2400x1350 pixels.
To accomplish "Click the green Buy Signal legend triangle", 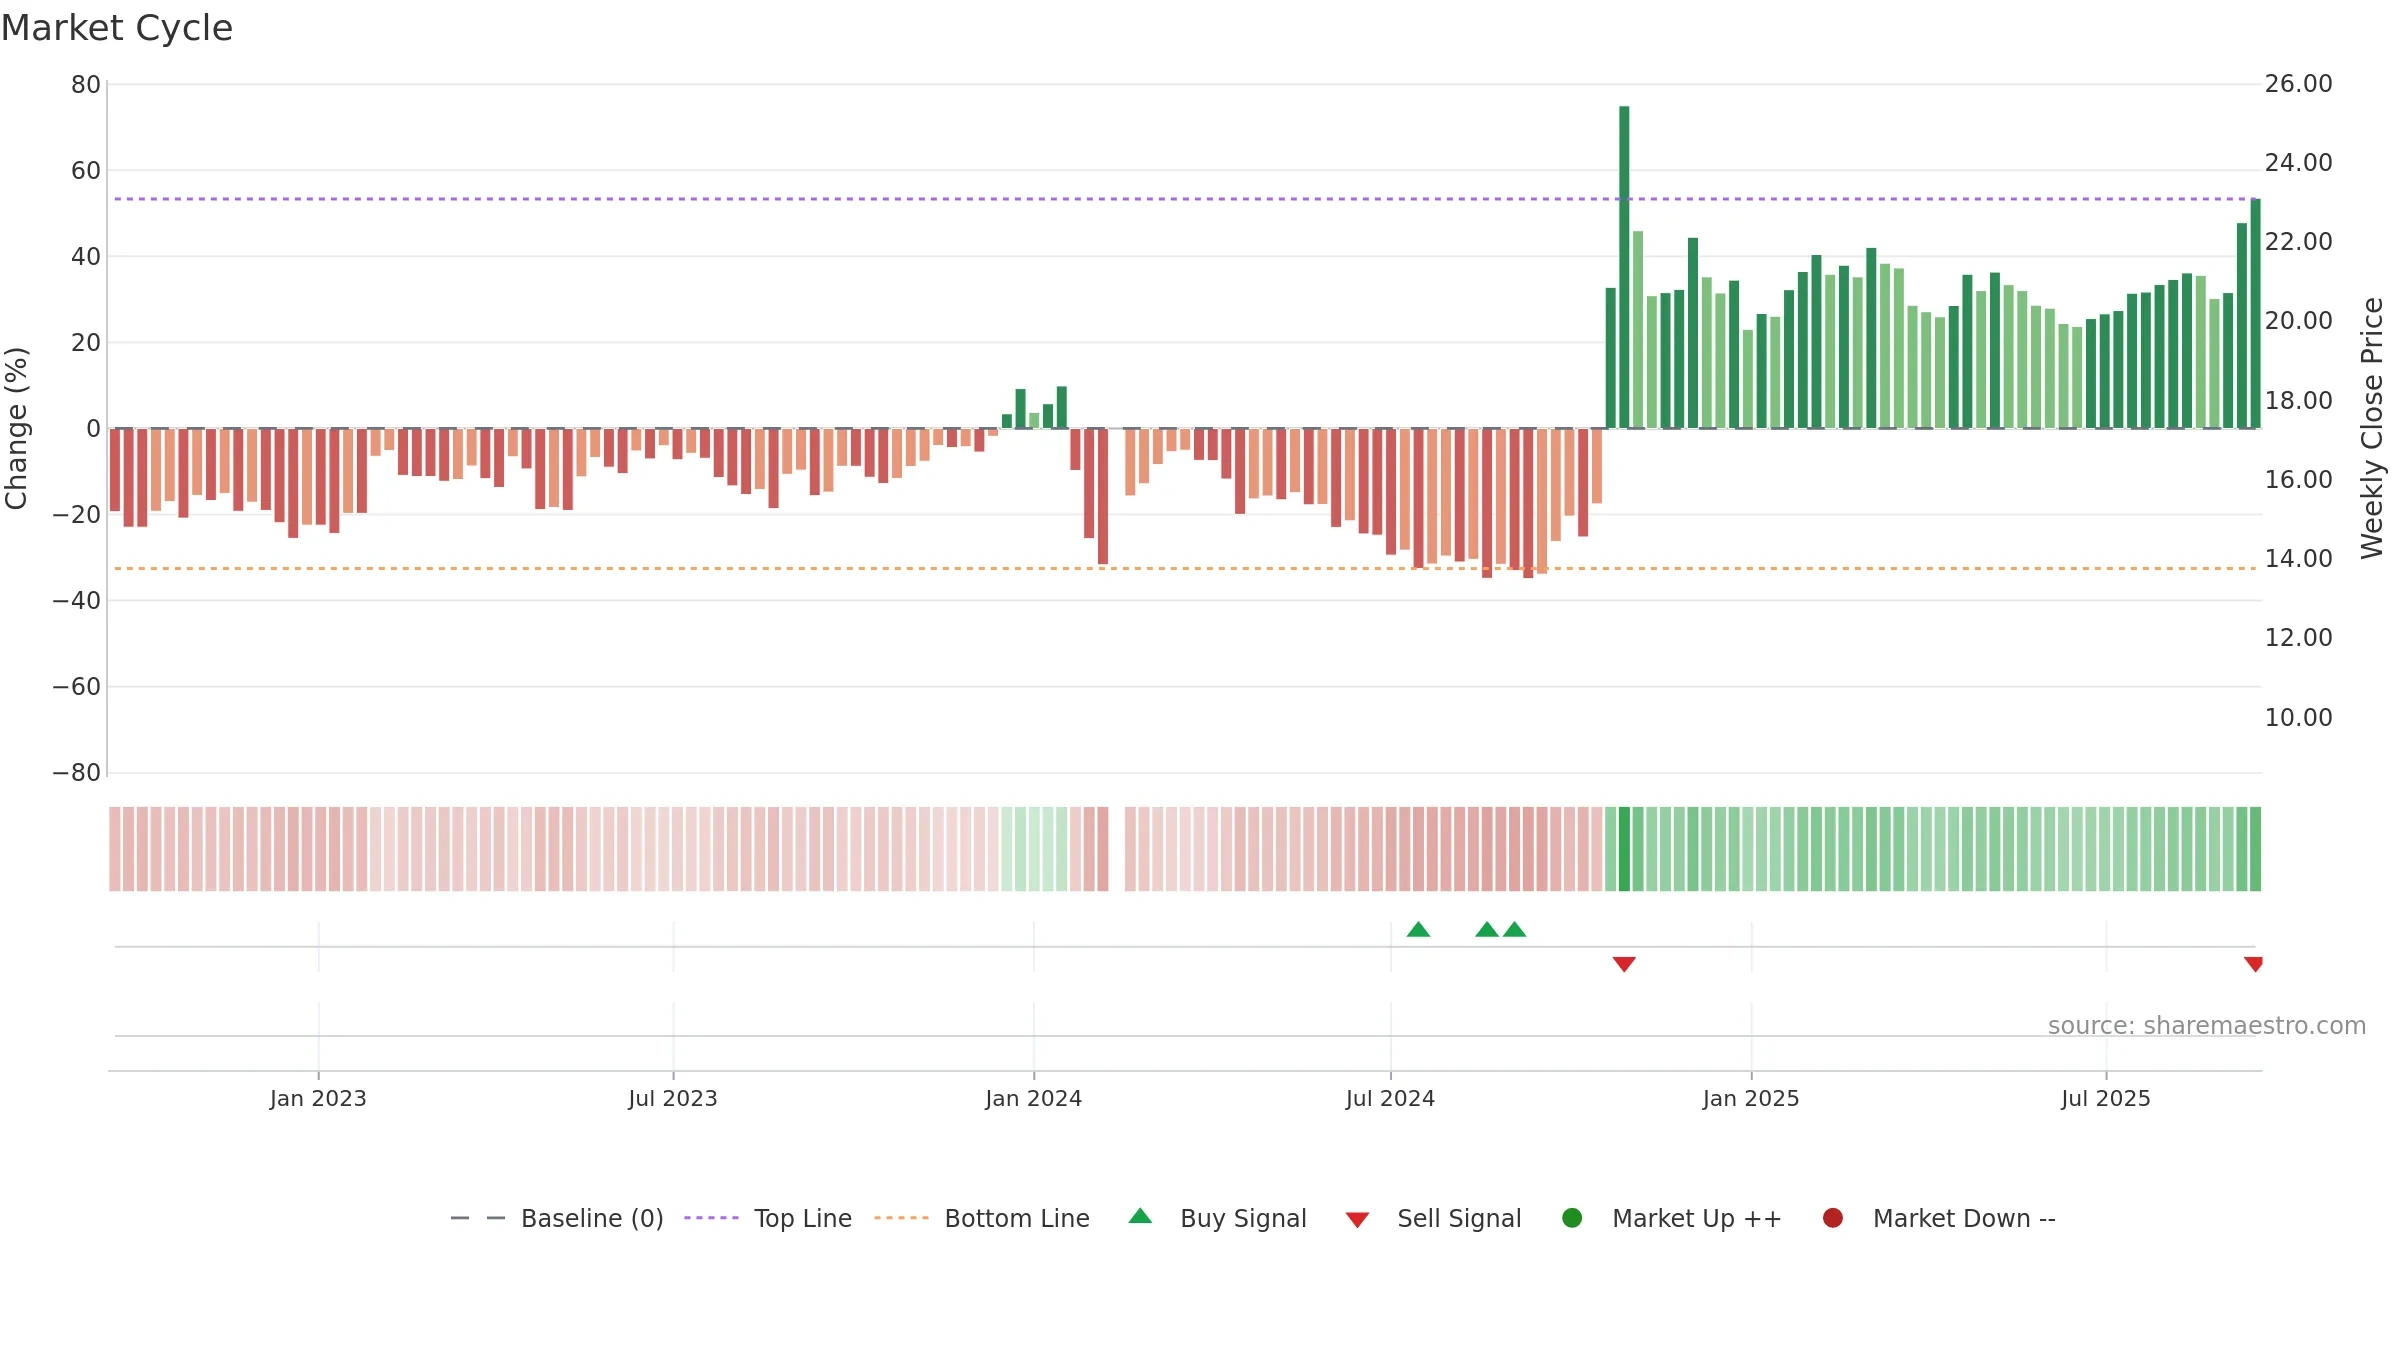I will click(x=1140, y=1216).
